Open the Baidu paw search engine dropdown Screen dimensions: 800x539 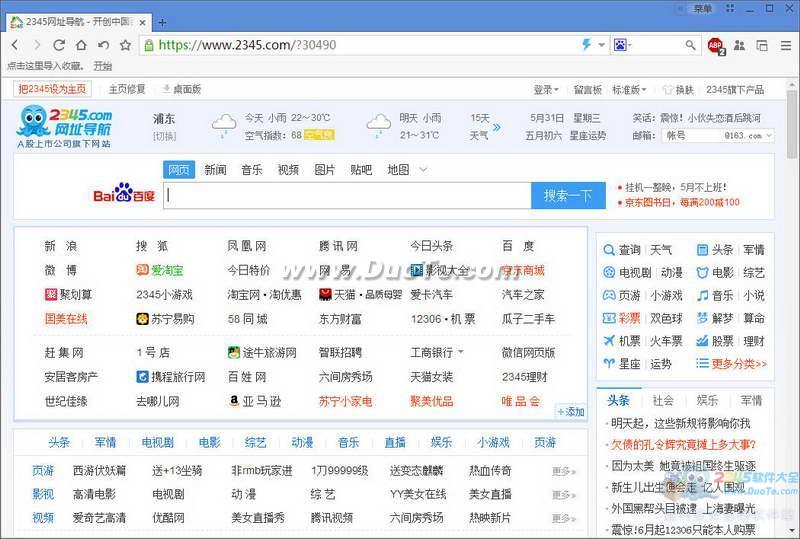click(x=622, y=45)
